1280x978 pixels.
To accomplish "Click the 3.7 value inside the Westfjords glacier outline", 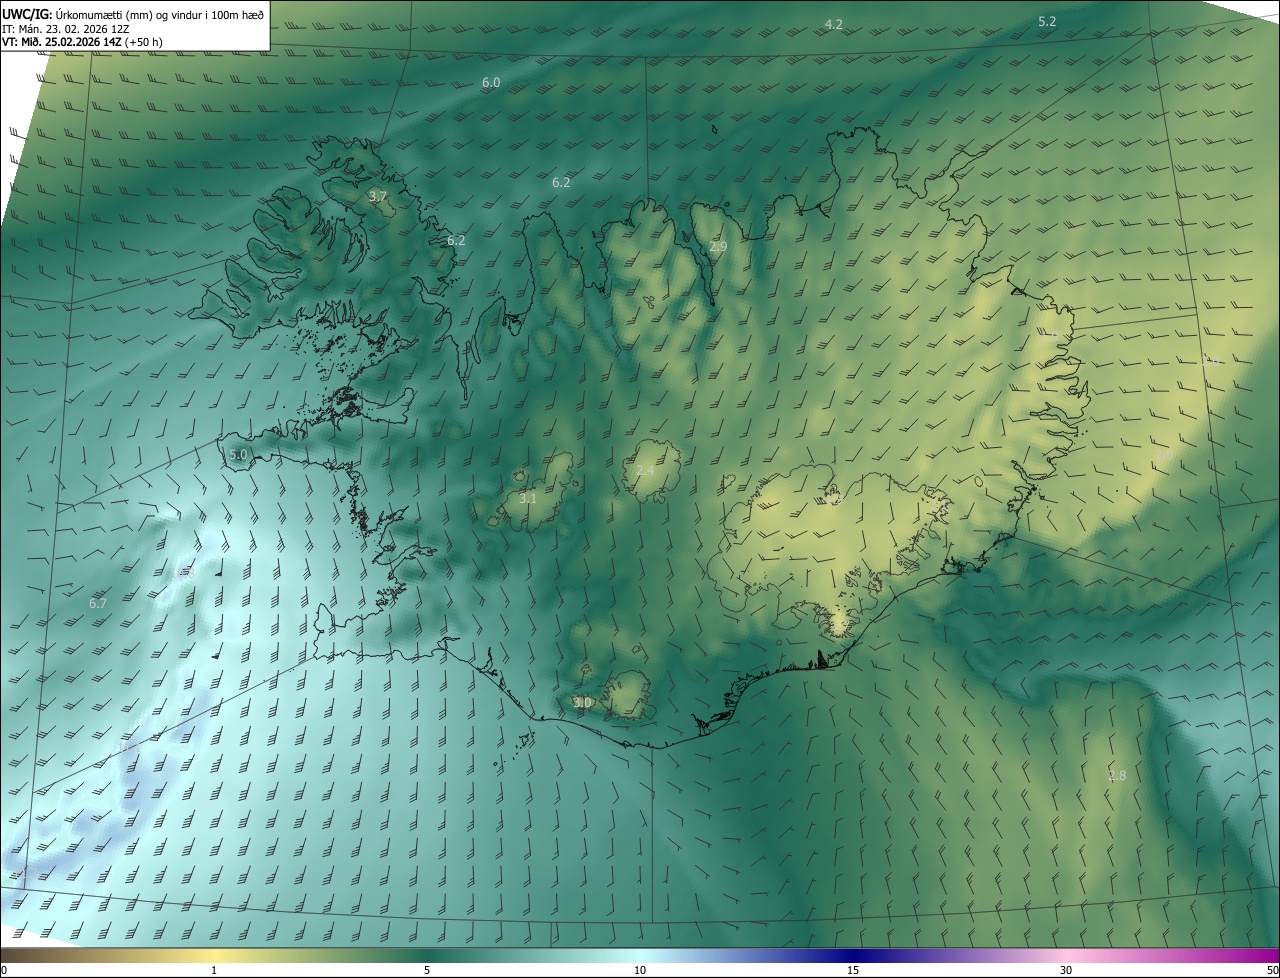I will pyautogui.click(x=377, y=197).
